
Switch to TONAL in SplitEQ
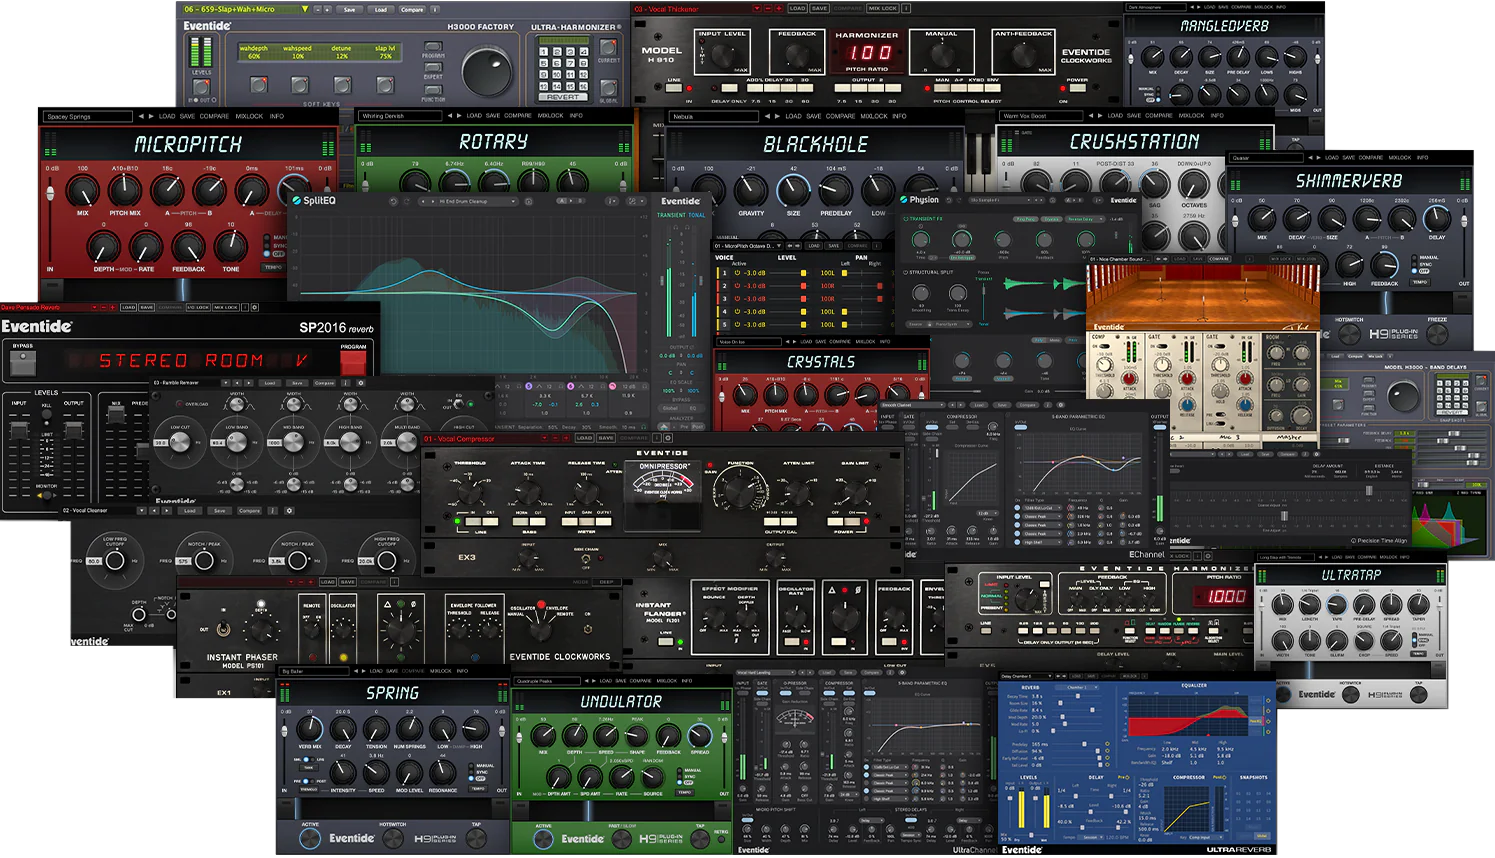[697, 215]
